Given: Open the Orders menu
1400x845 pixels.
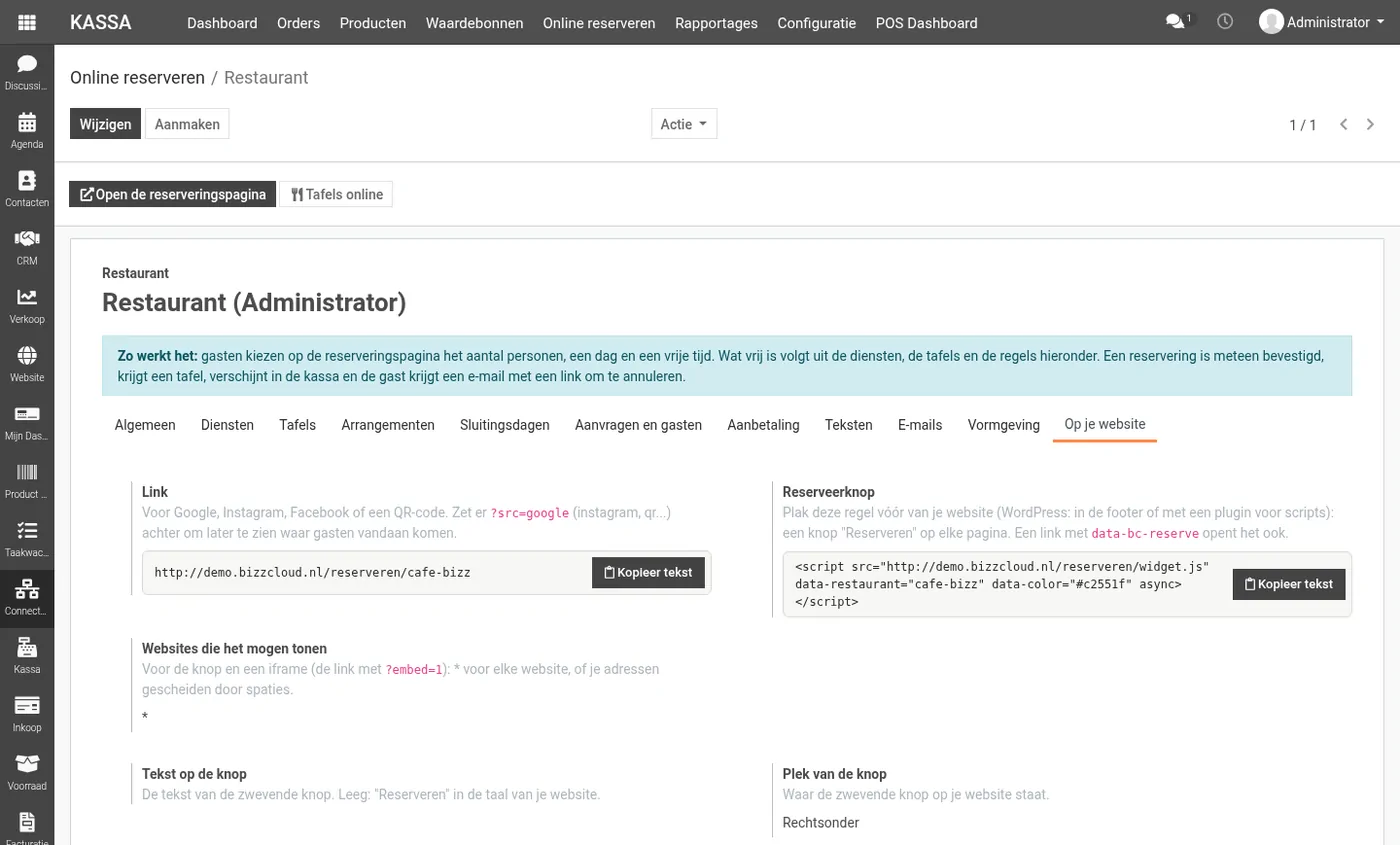Looking at the screenshot, I should tap(298, 22).
